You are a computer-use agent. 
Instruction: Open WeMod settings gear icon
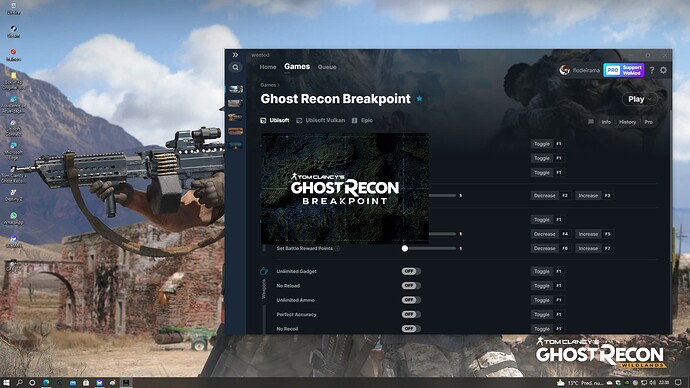coord(663,70)
